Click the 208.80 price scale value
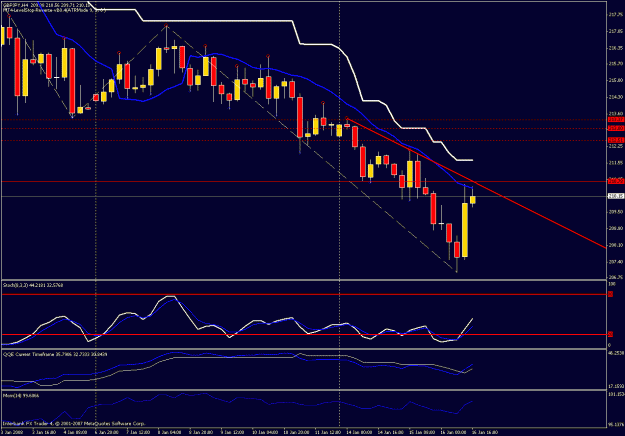 (x=615, y=228)
